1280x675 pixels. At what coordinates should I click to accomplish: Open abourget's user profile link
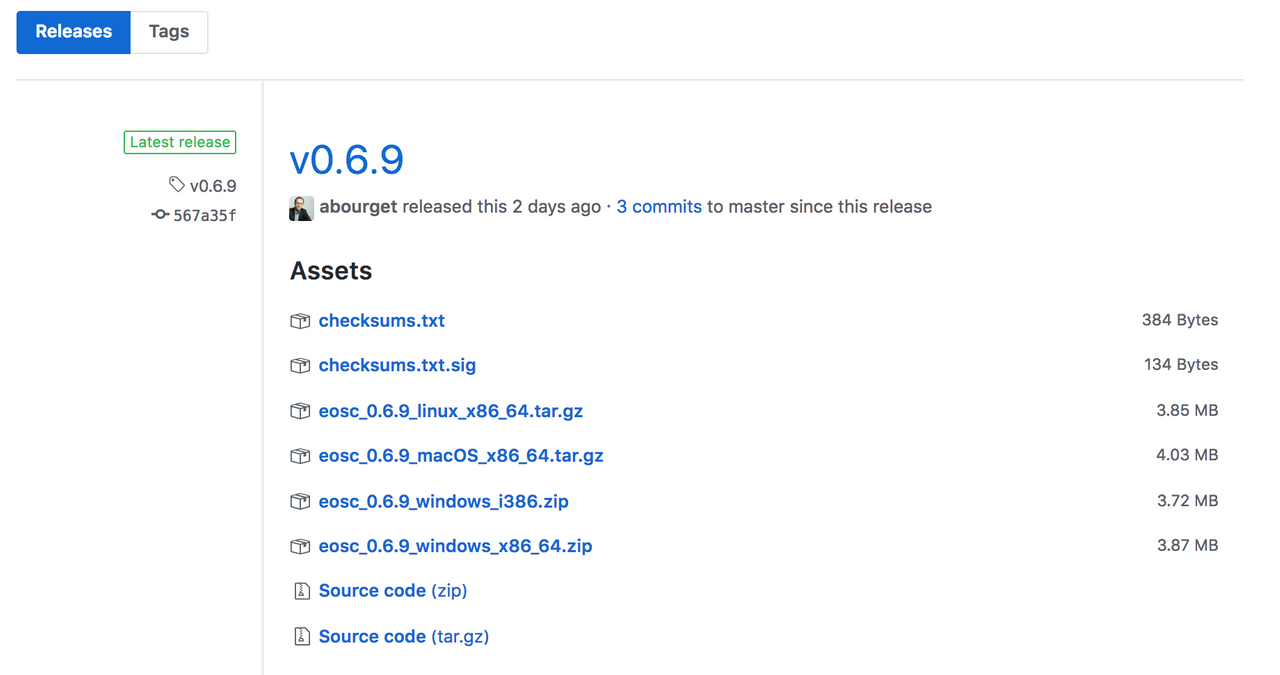click(358, 207)
